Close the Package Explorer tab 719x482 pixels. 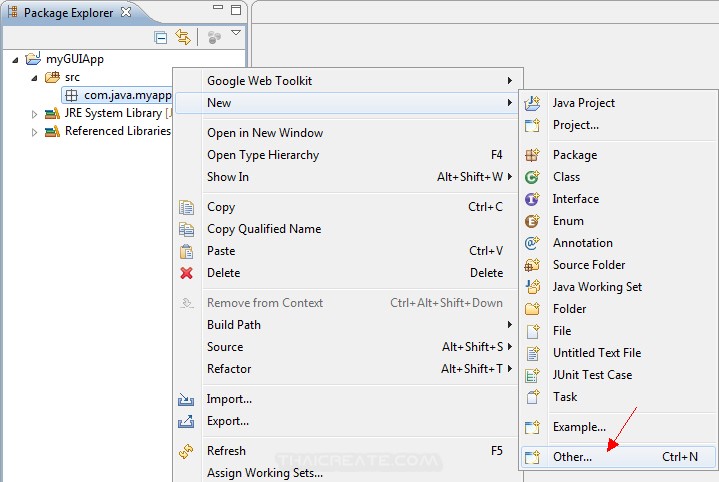125,13
